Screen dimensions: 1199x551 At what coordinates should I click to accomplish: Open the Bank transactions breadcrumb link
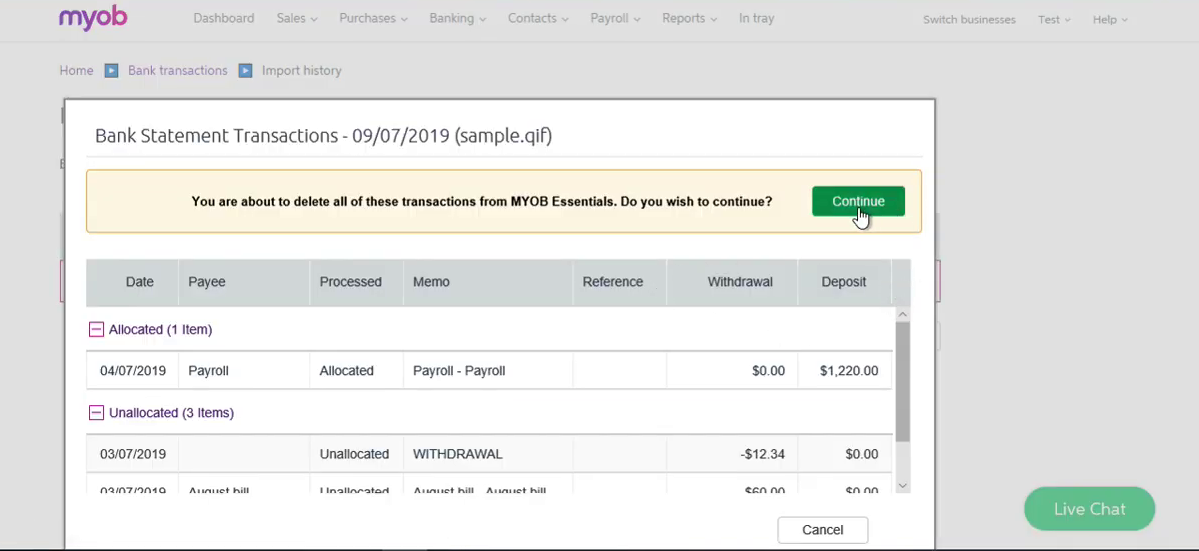(177, 70)
